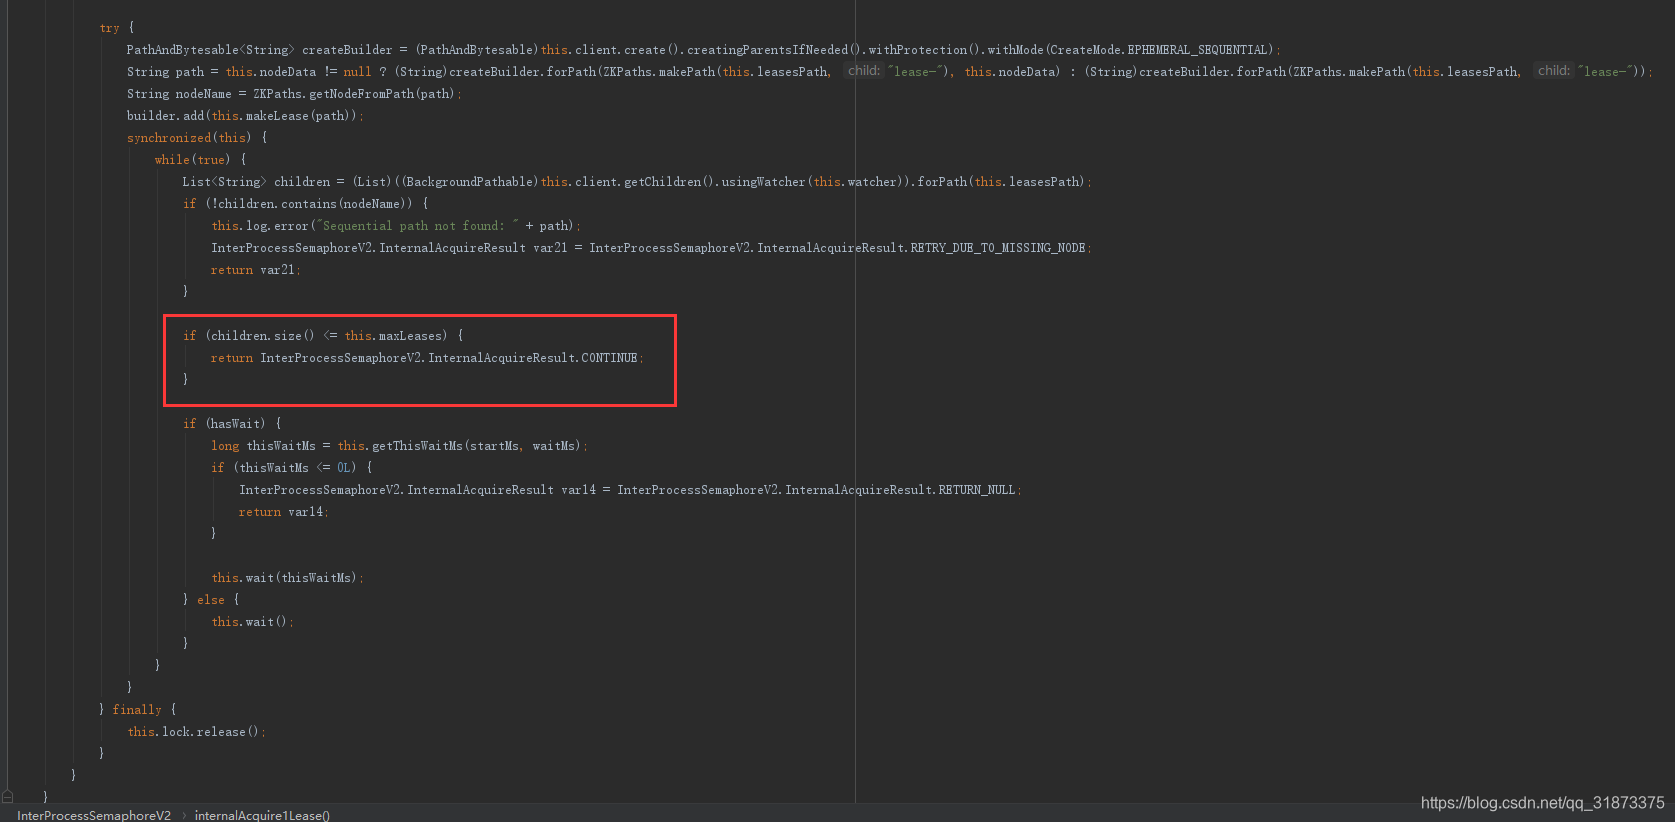This screenshot has width=1675, height=822.
Task: Click RETRY_DUE_TO_MISSING_NODE constant
Action: (x=997, y=248)
